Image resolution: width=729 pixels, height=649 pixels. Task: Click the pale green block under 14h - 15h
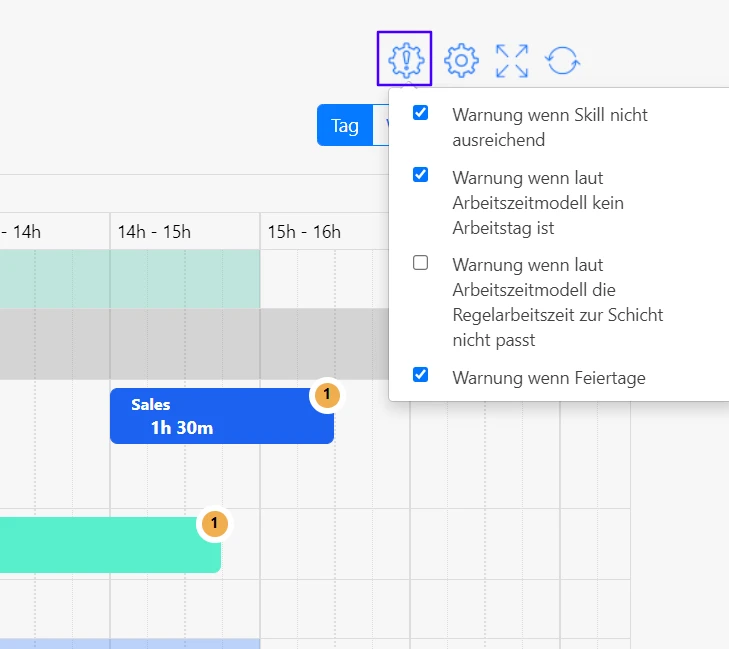click(184, 279)
